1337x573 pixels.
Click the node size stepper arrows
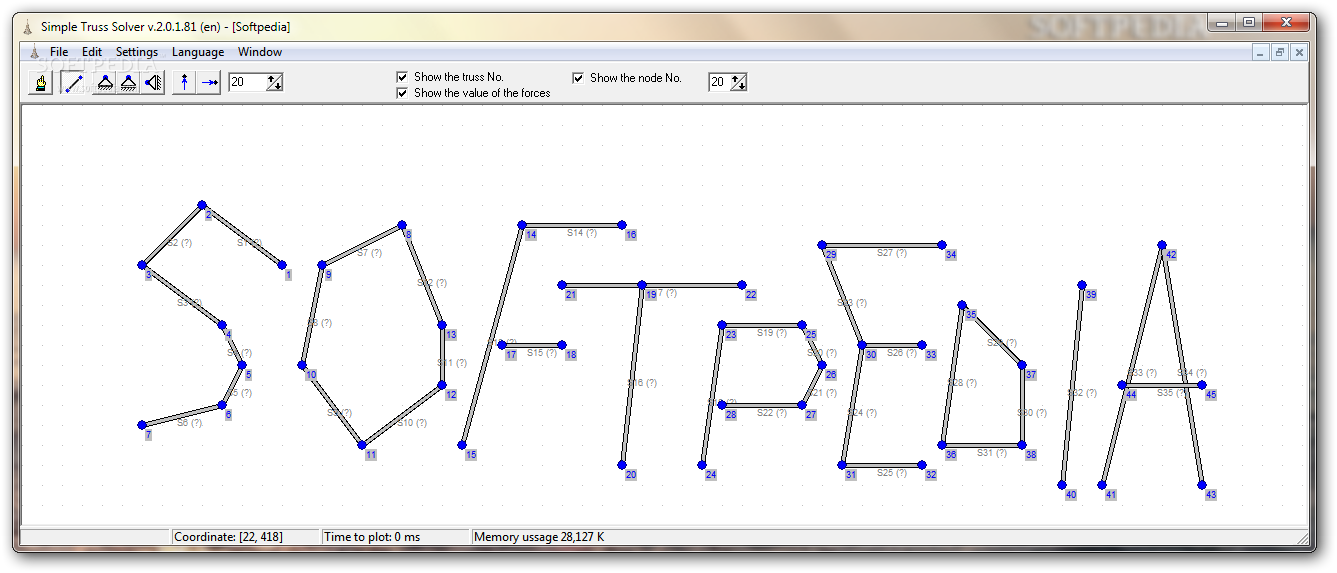[738, 82]
